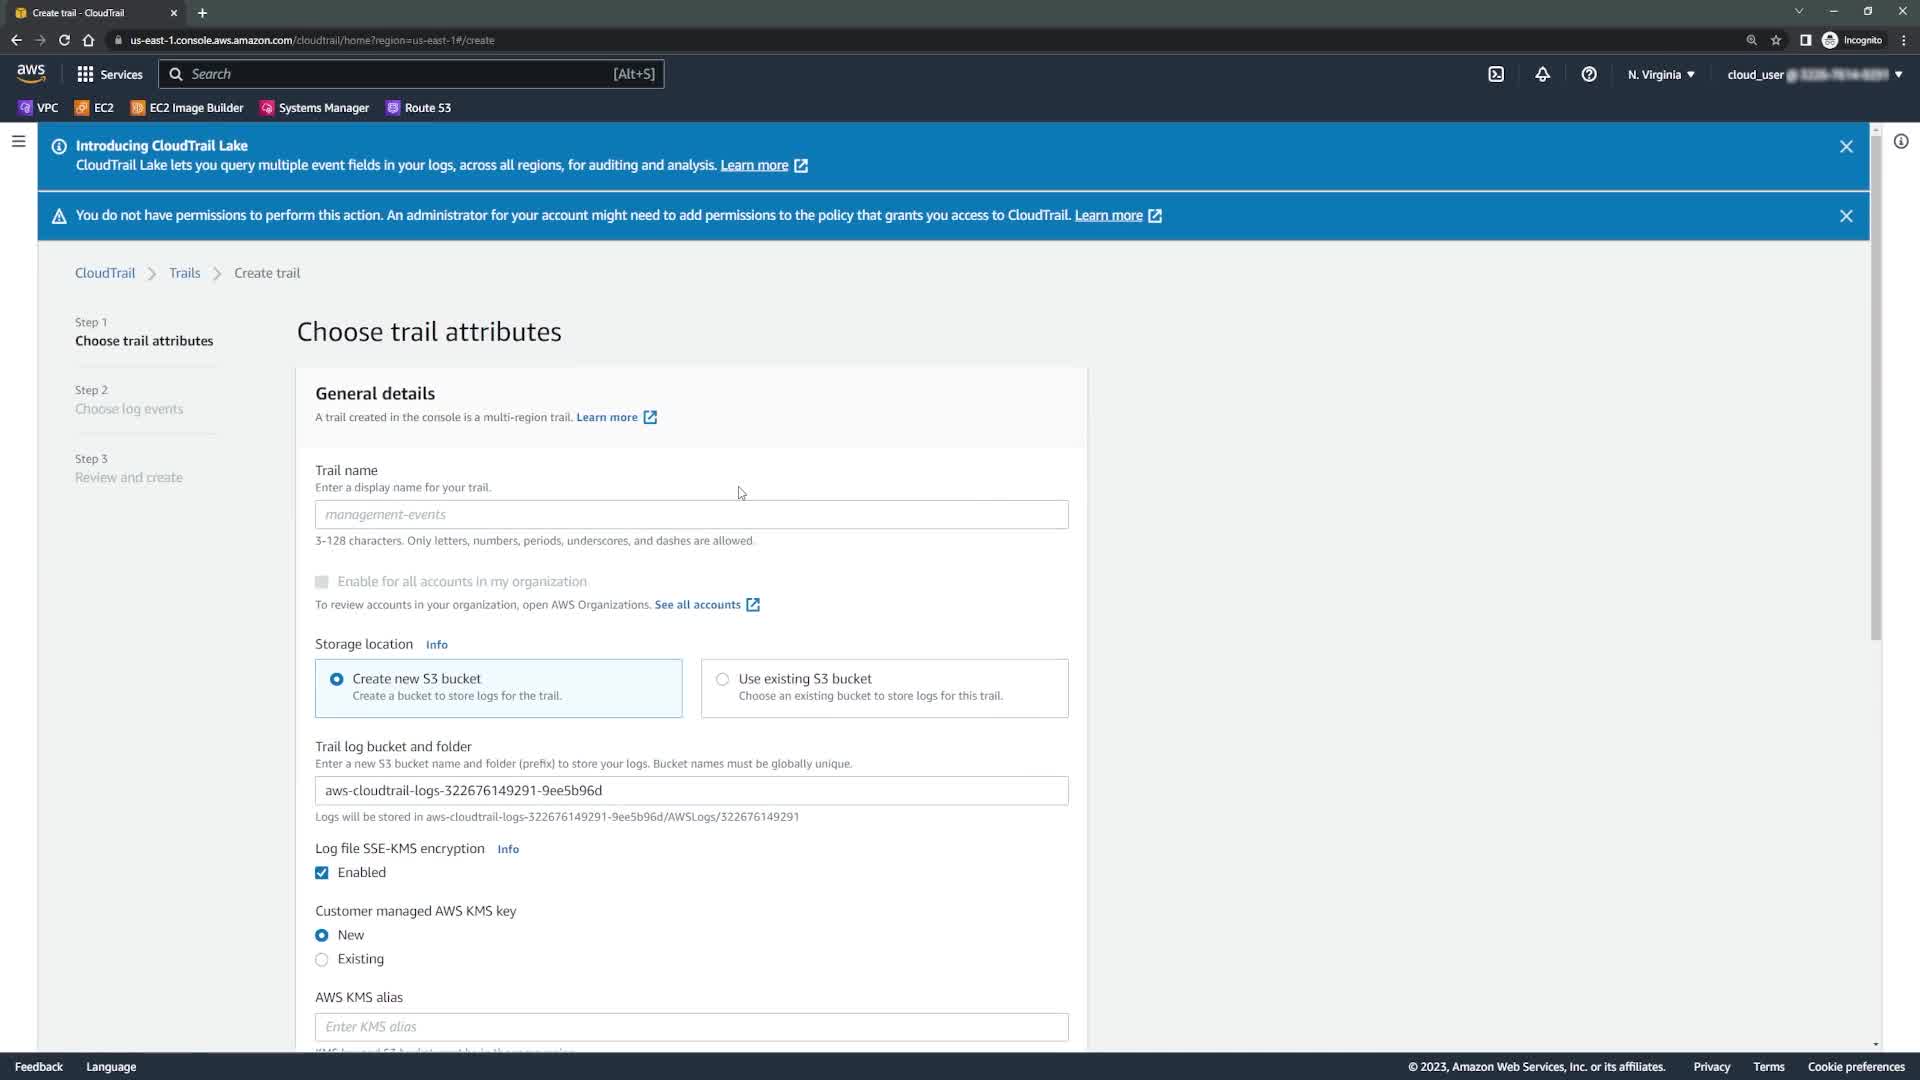Open the CloudShell terminal icon

(1496, 74)
